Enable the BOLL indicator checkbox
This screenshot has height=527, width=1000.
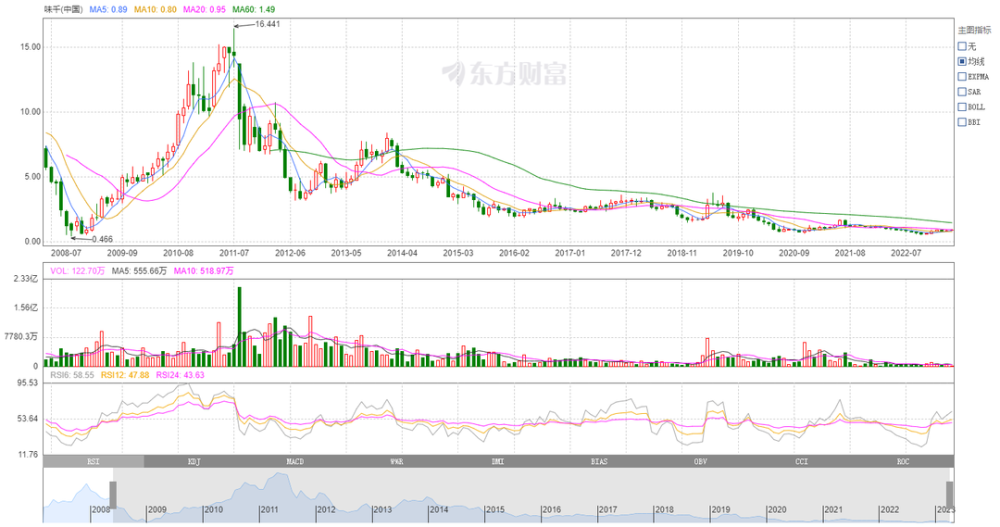click(962, 107)
